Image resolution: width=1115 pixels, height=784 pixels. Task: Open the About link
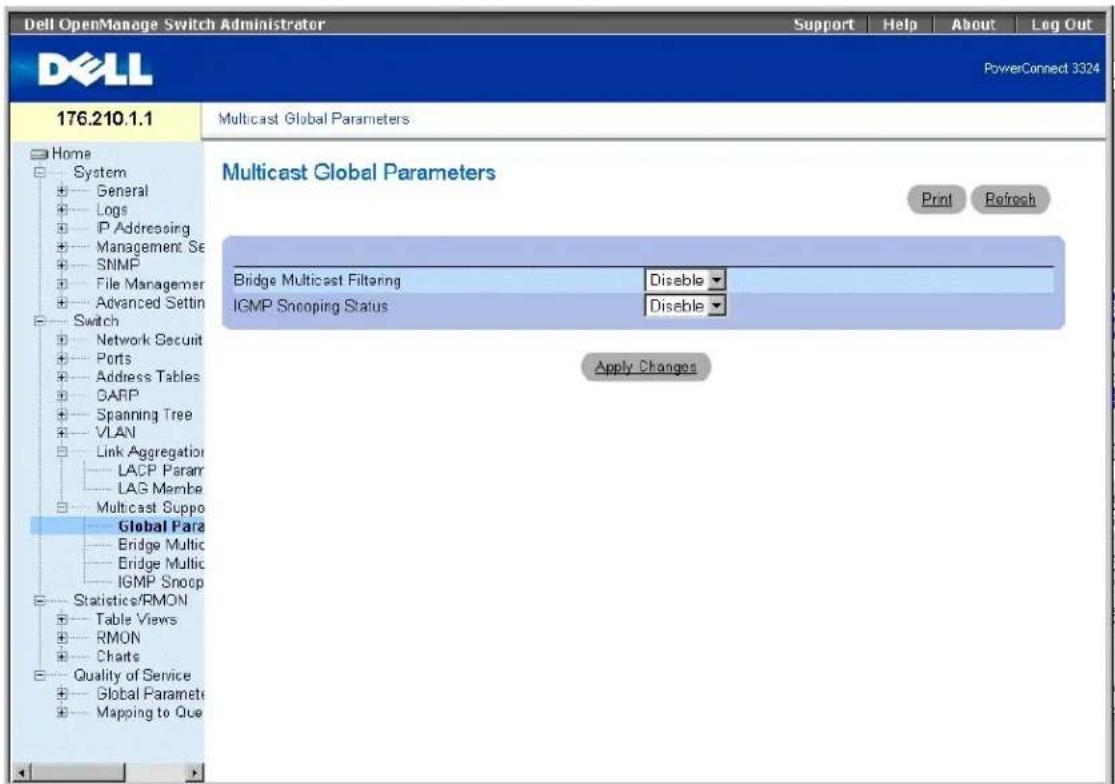973,24
